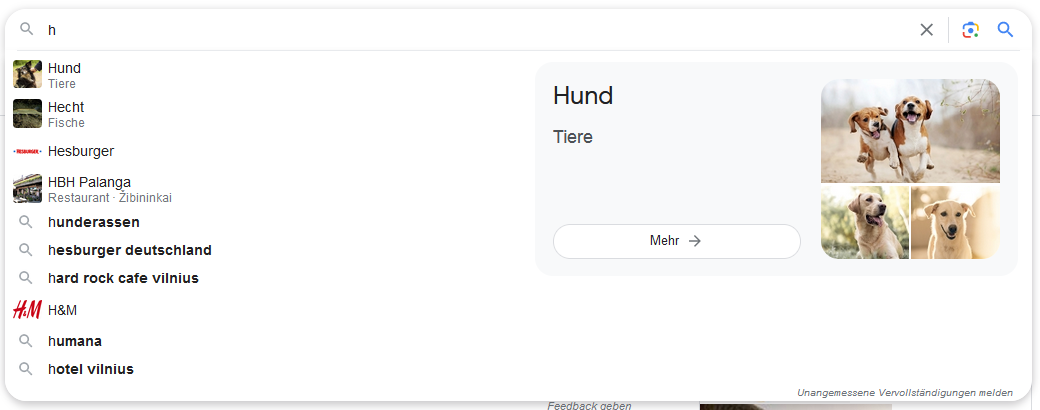Clear the search box with X icon
1040x410 pixels.
(926, 30)
